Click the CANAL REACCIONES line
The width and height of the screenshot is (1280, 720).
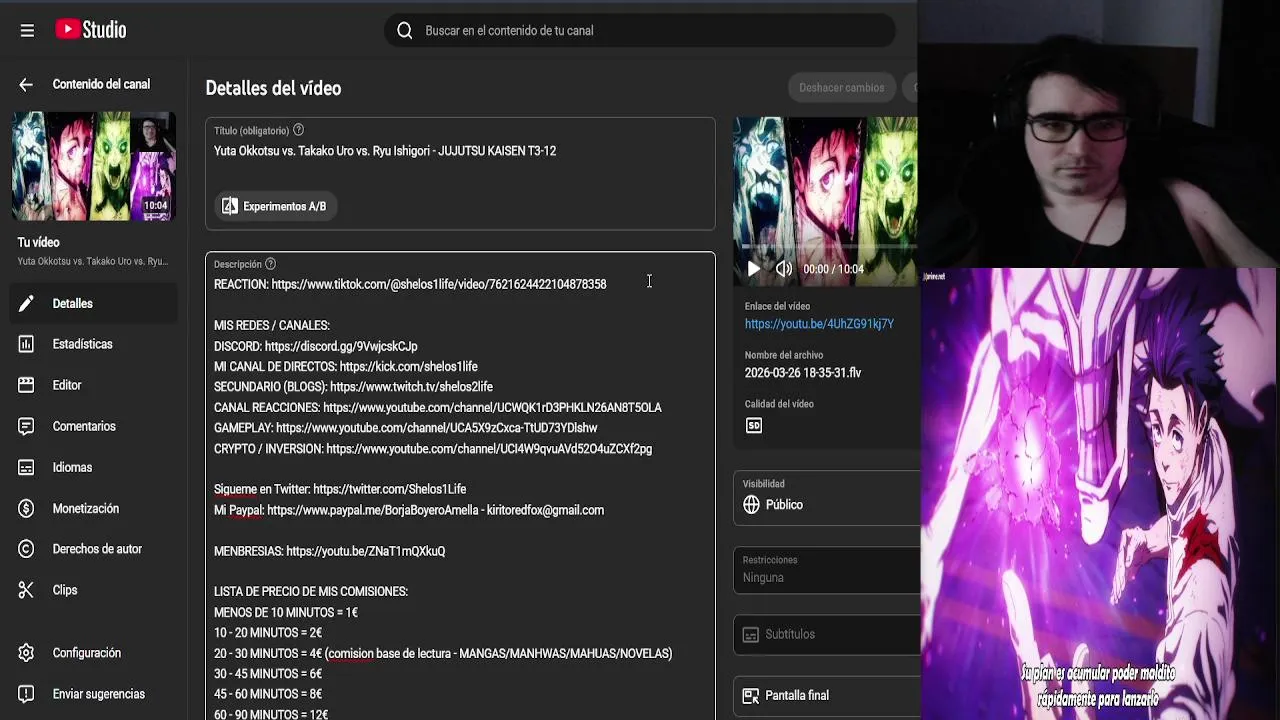click(x=438, y=408)
